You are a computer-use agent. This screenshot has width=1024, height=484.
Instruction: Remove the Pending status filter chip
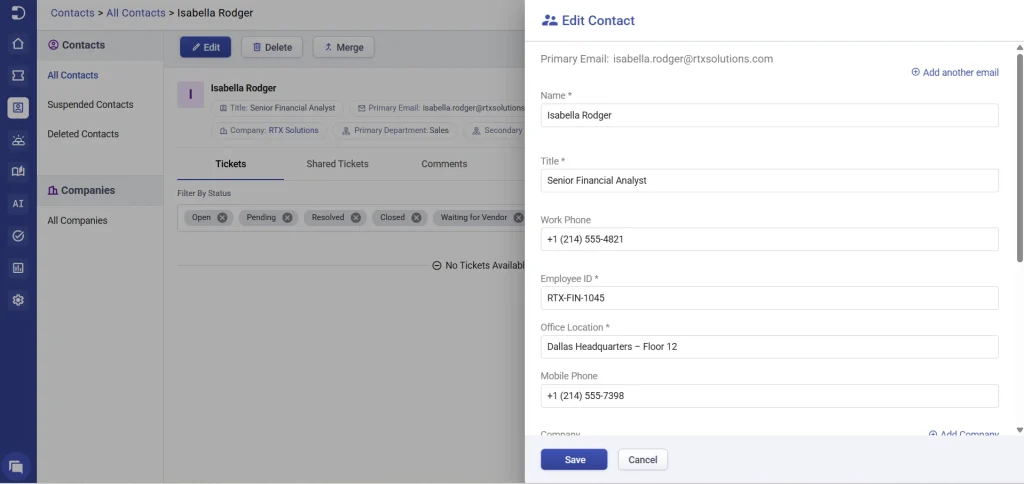(287, 217)
